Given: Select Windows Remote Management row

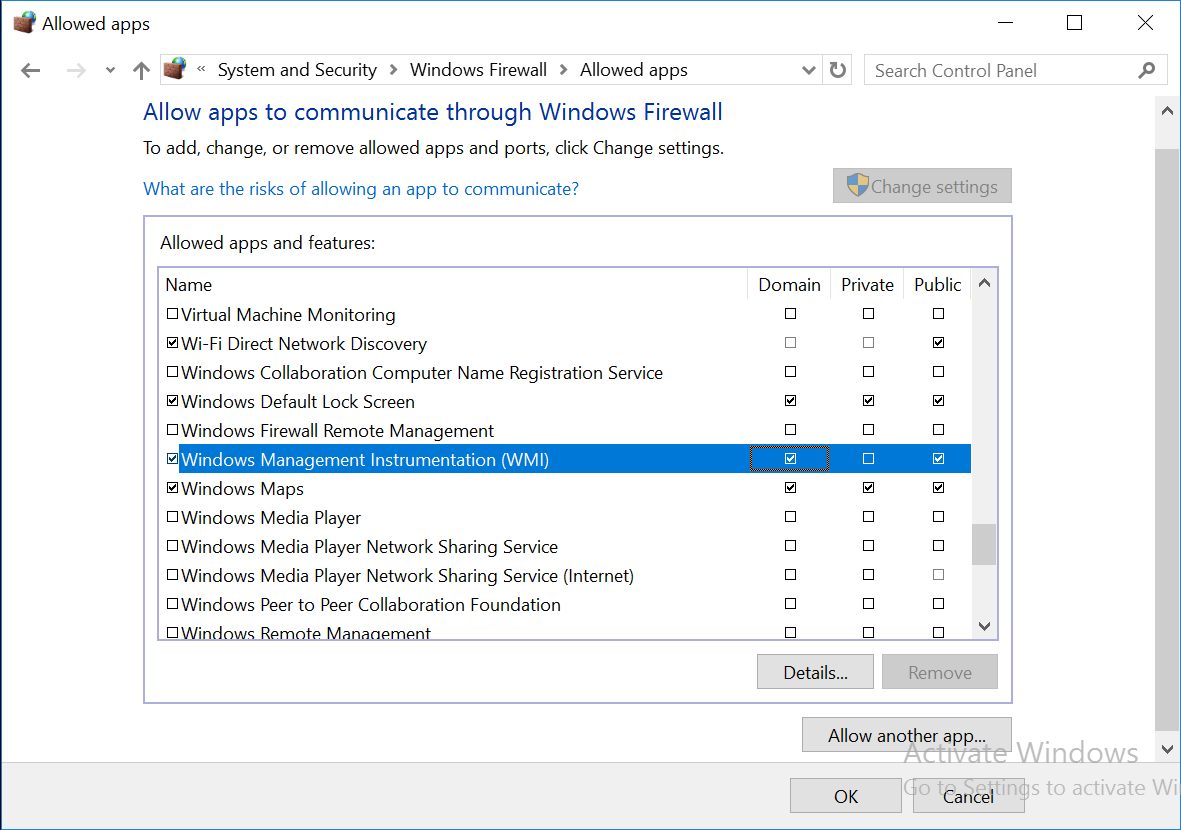Looking at the screenshot, I should (565, 631).
